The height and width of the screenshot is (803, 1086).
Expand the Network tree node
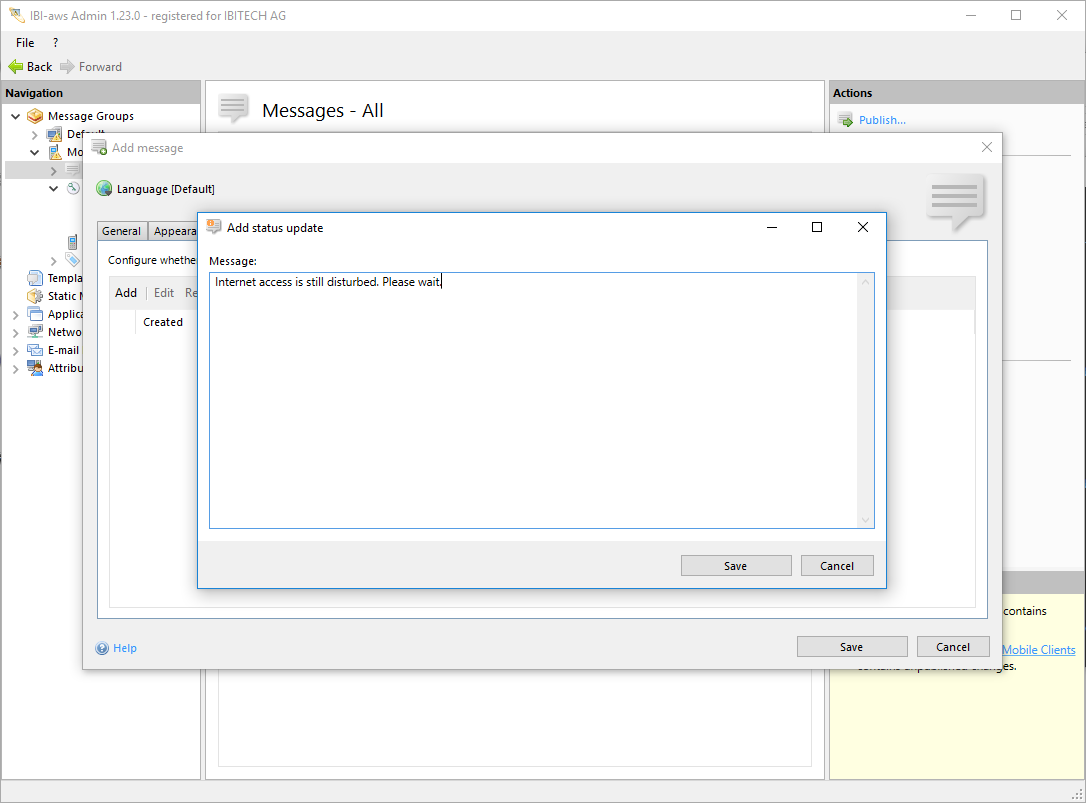pyautogui.click(x=16, y=332)
